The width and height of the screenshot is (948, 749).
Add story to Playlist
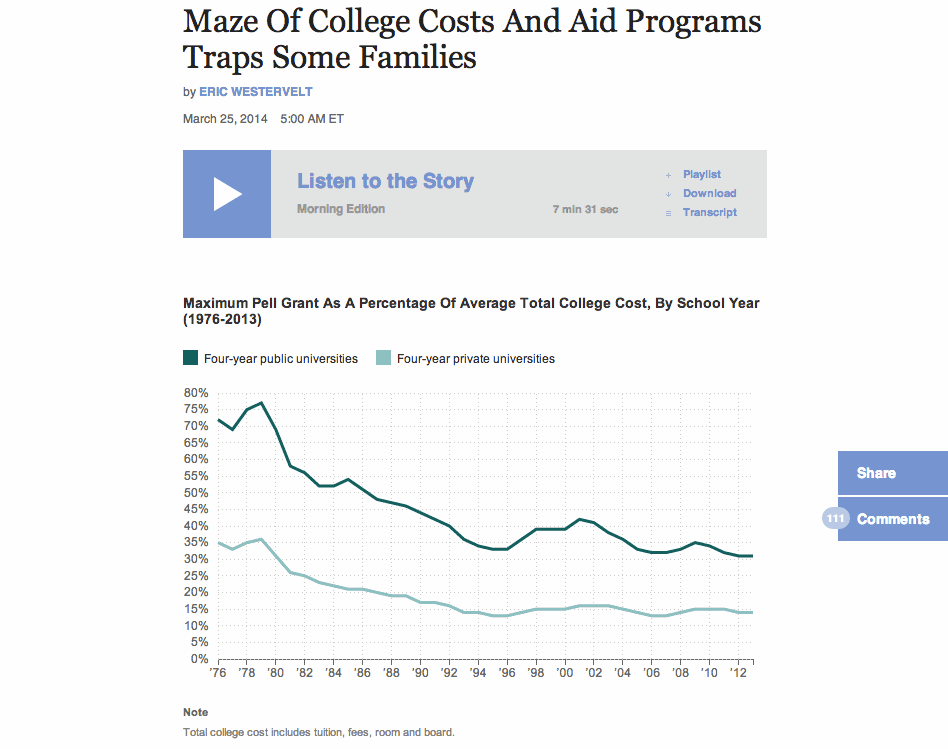point(702,175)
